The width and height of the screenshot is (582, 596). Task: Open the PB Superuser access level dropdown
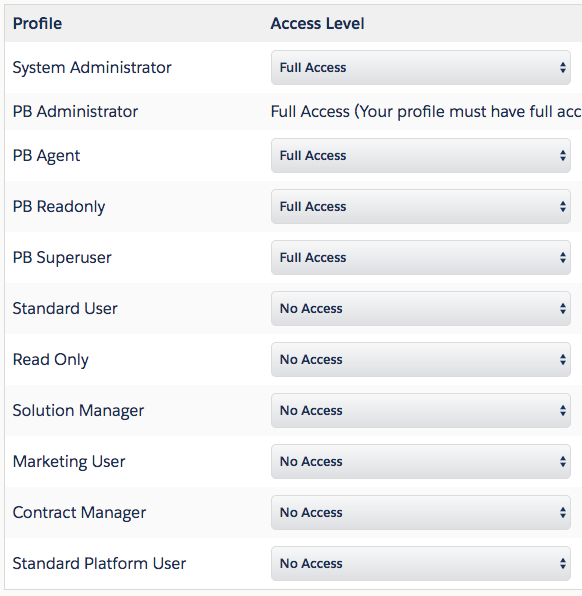420,257
